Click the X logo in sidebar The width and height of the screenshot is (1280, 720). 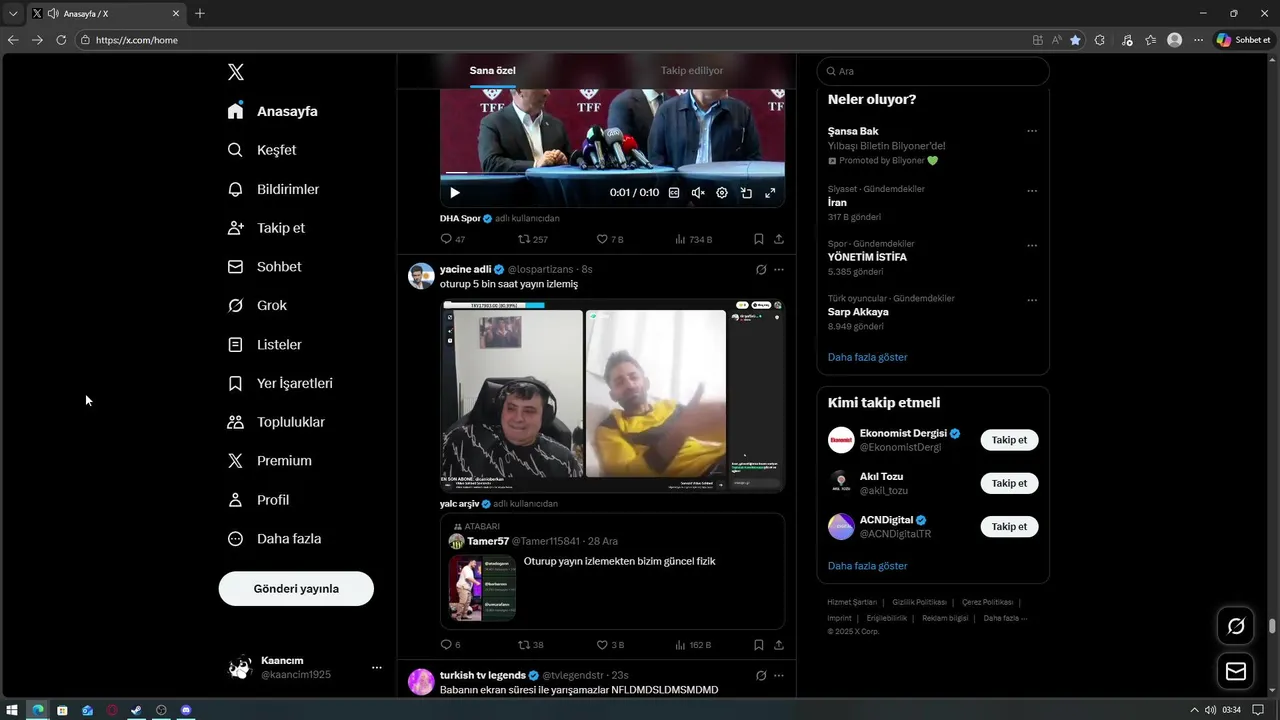(236, 72)
